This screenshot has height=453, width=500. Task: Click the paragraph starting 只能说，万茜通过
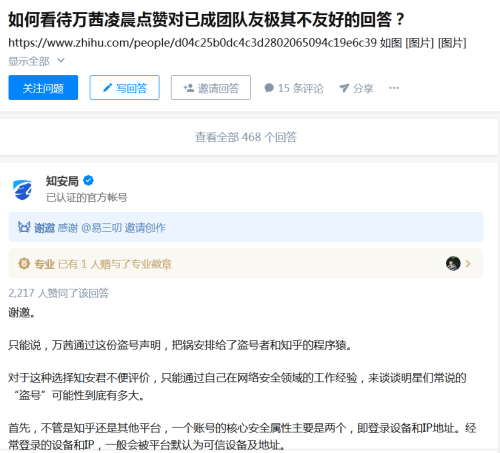tap(180, 345)
